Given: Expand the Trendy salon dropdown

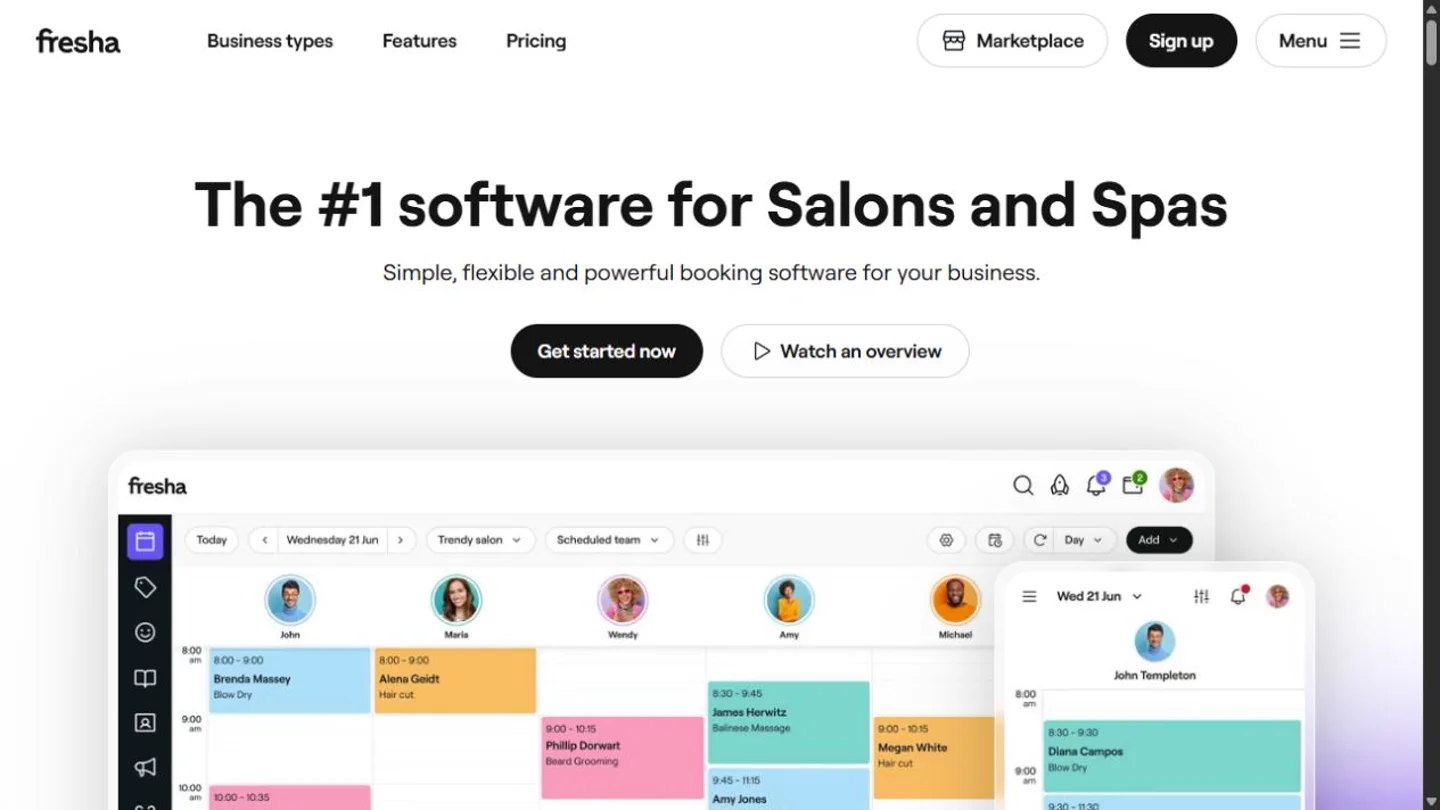Looking at the screenshot, I should coord(480,540).
